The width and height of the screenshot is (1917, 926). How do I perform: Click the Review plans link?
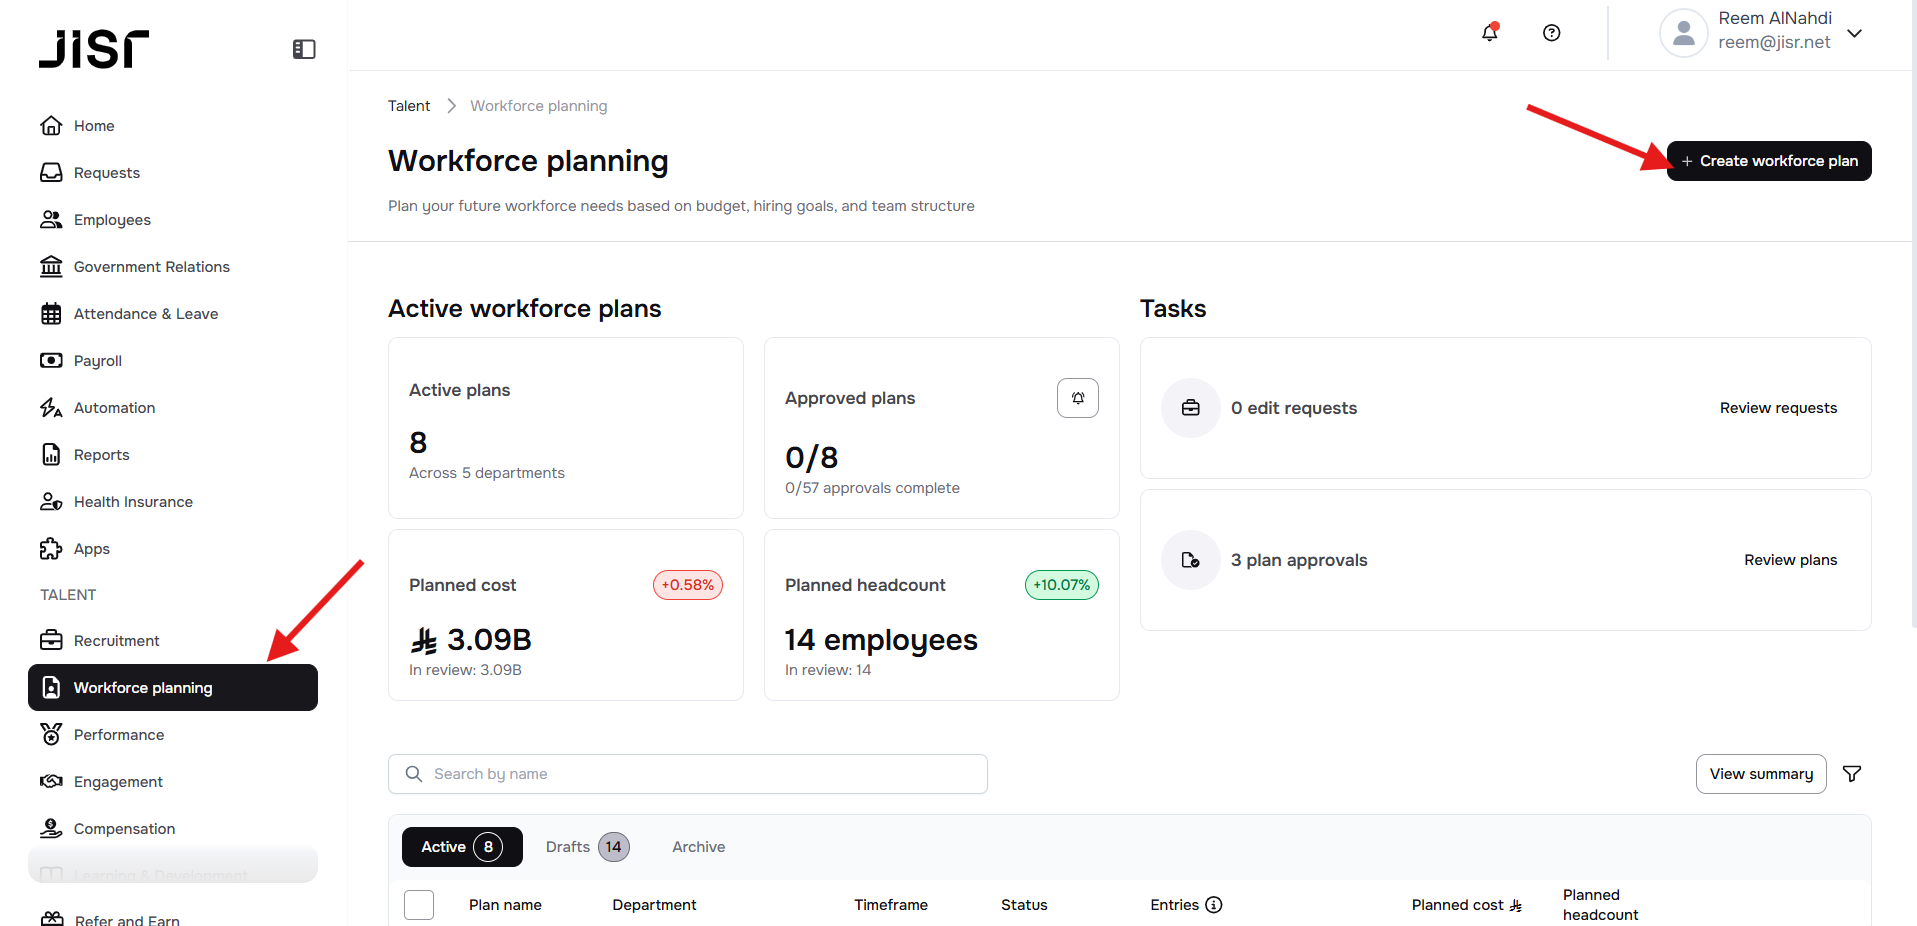[x=1790, y=560]
